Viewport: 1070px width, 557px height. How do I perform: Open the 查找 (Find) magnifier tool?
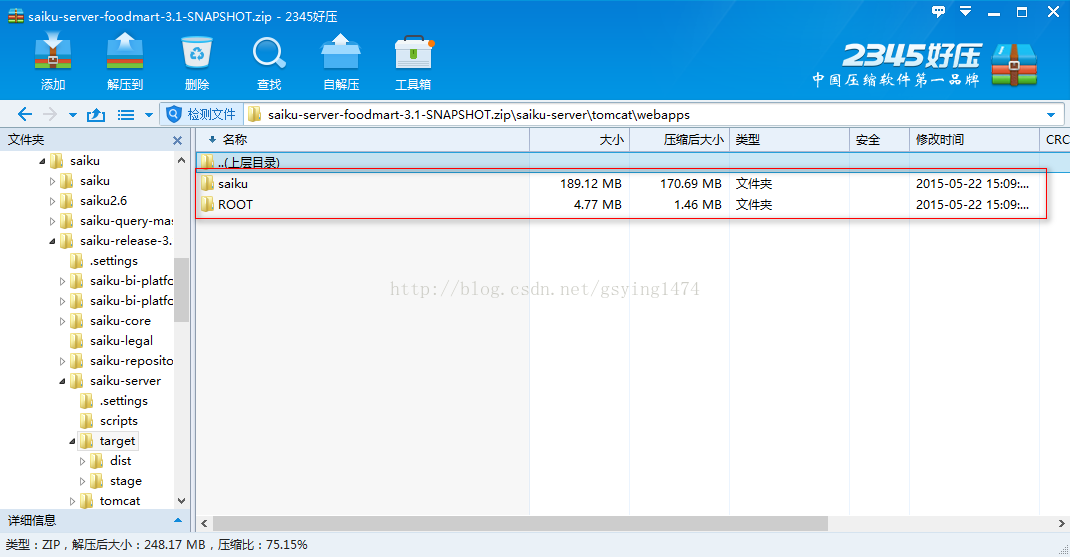269,53
